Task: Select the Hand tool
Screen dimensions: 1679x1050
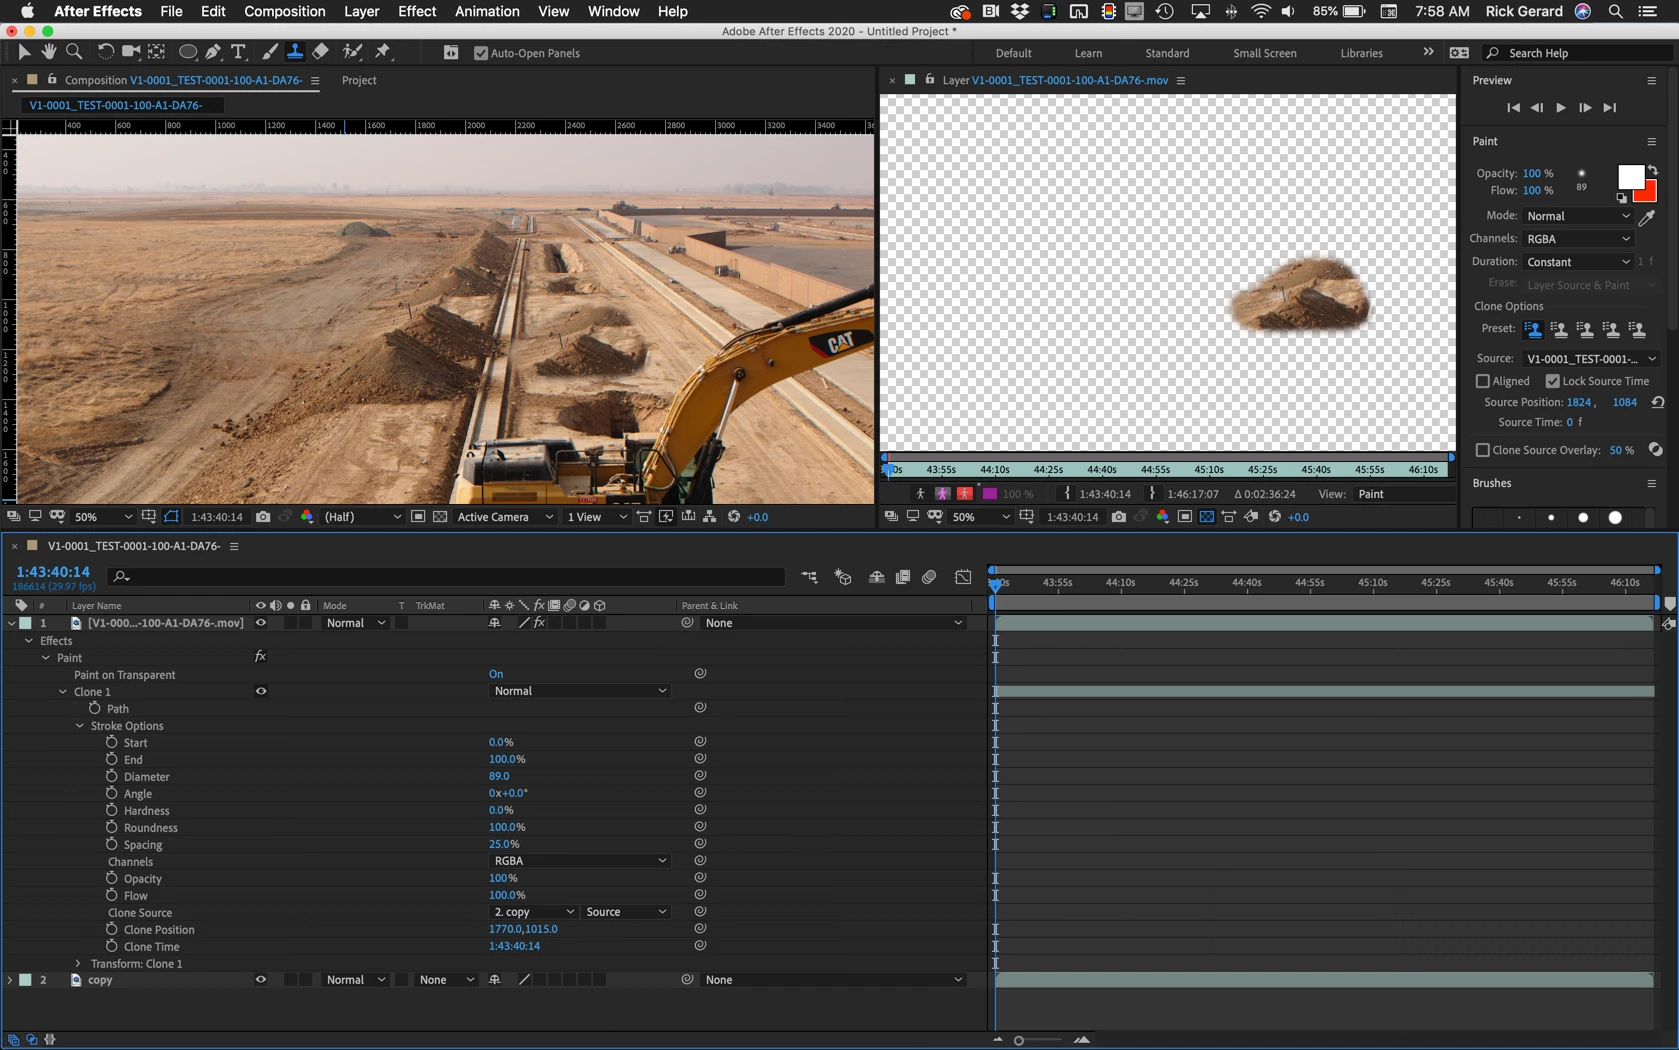Action: tap(48, 52)
